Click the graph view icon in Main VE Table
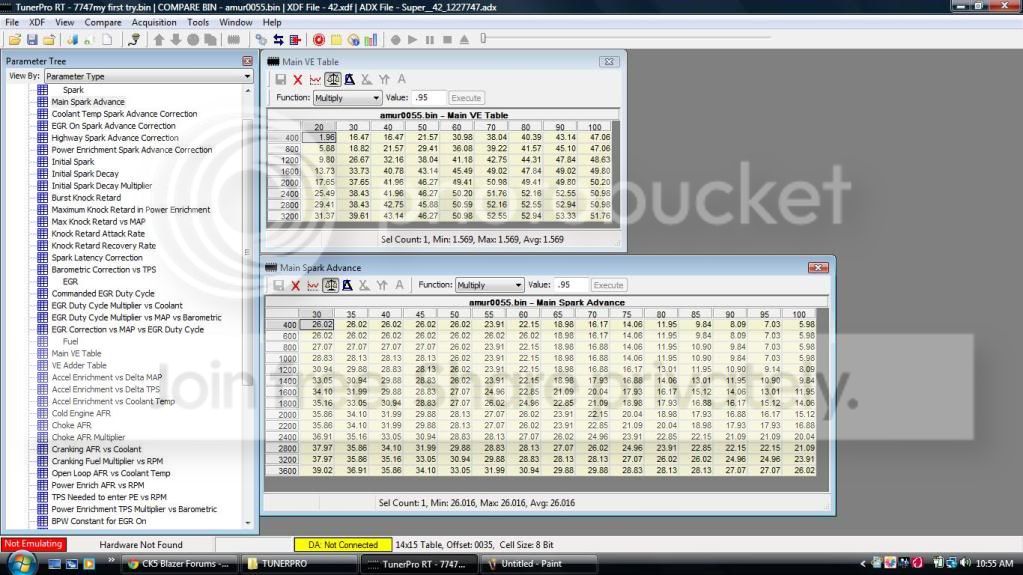Screen dimensions: 1023x575 [315, 80]
